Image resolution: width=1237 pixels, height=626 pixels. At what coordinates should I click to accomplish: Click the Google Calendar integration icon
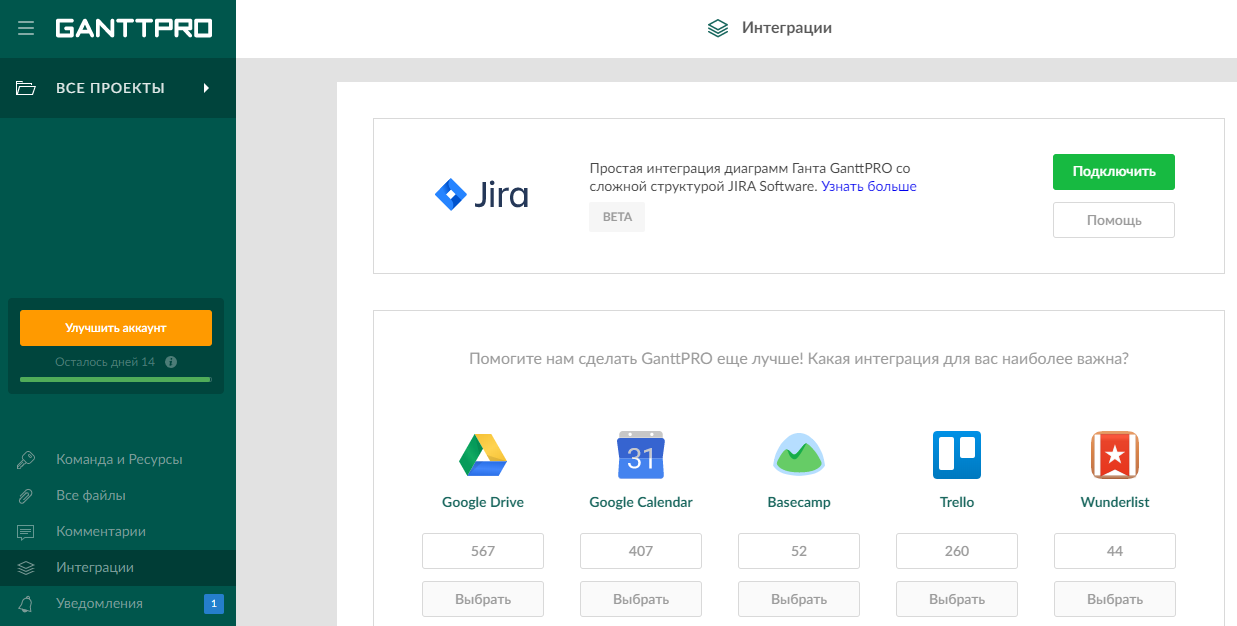[x=641, y=455]
